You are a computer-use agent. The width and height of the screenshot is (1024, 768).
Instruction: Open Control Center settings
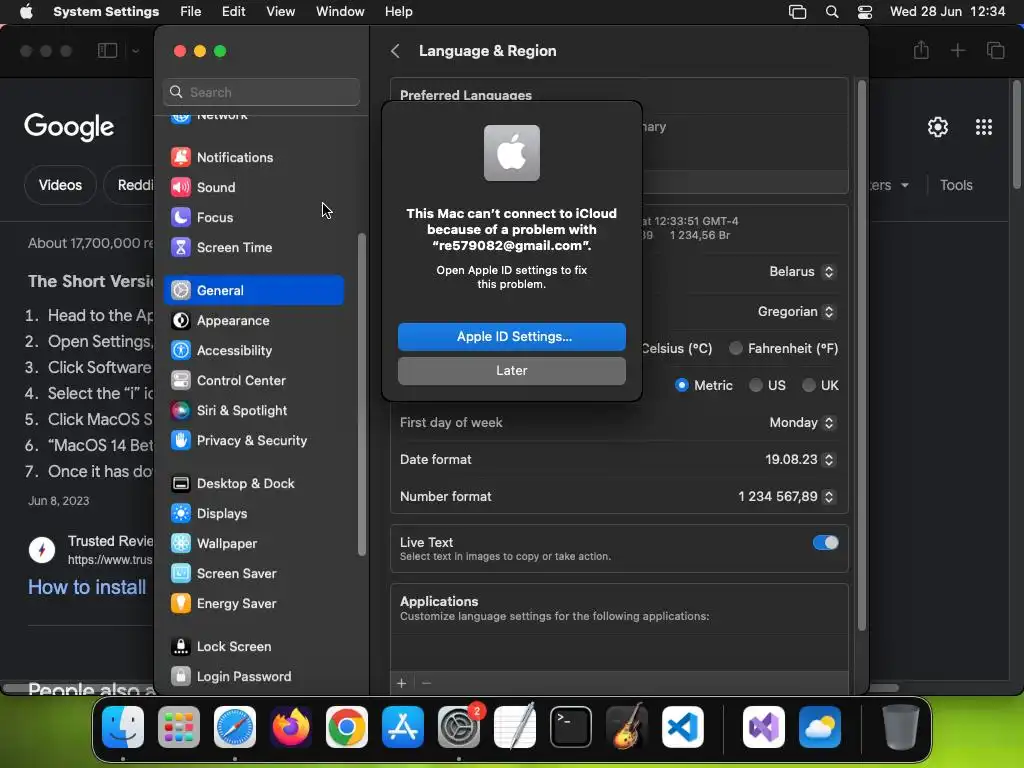coord(253,381)
